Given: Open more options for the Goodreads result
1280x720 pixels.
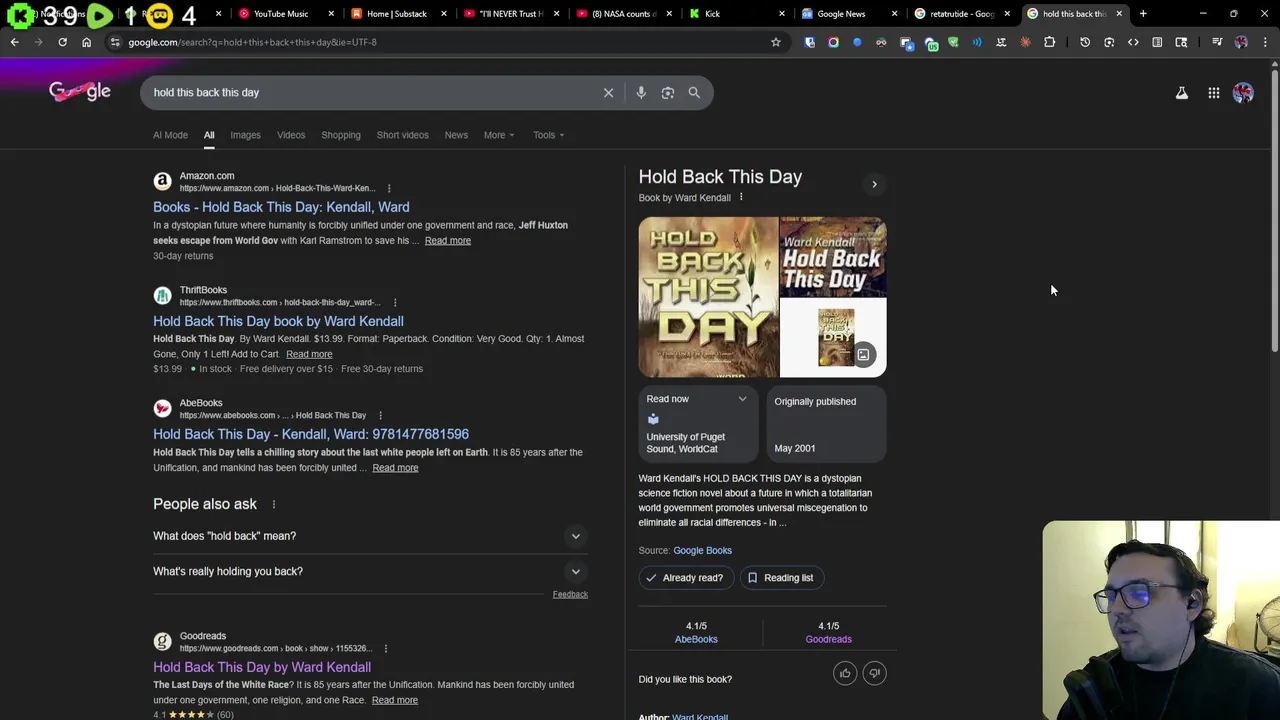Looking at the screenshot, I should tap(385, 648).
